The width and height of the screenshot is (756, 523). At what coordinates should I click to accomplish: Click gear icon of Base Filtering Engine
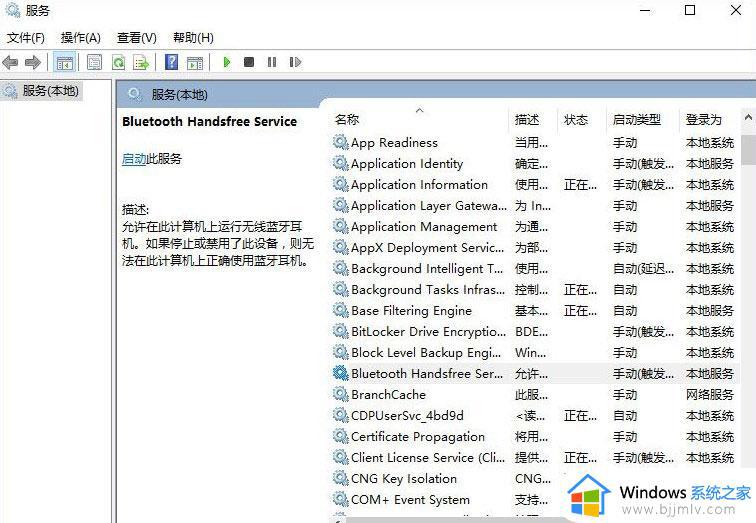pos(341,310)
